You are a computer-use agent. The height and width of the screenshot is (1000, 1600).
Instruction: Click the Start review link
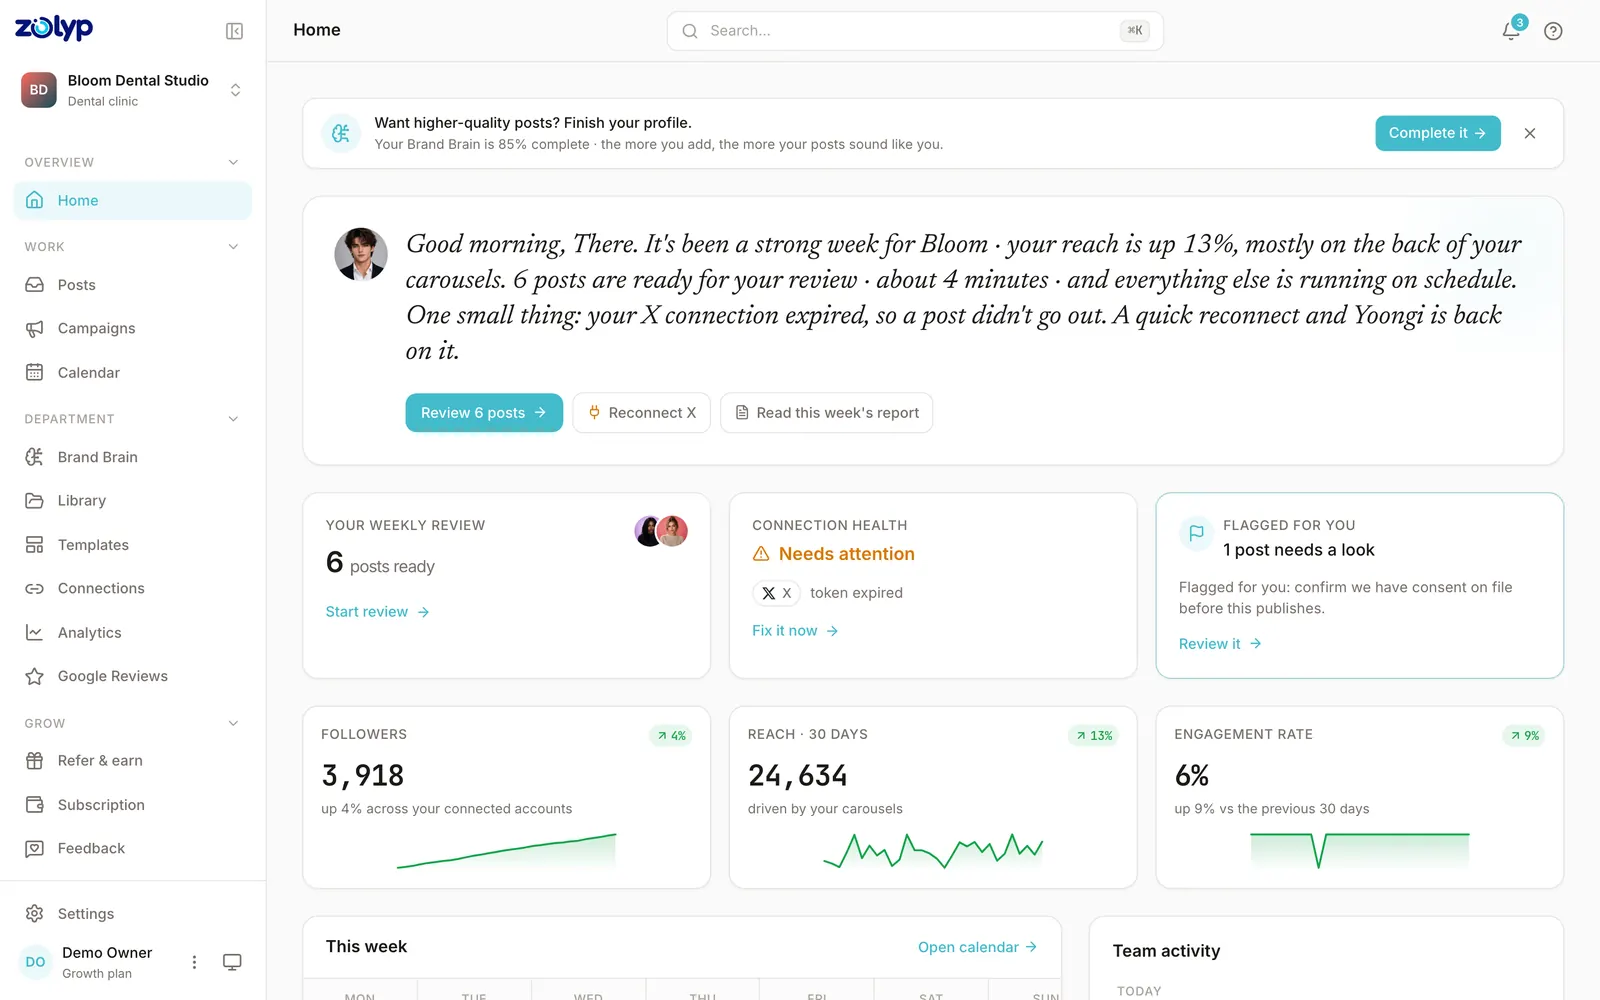coord(377,612)
